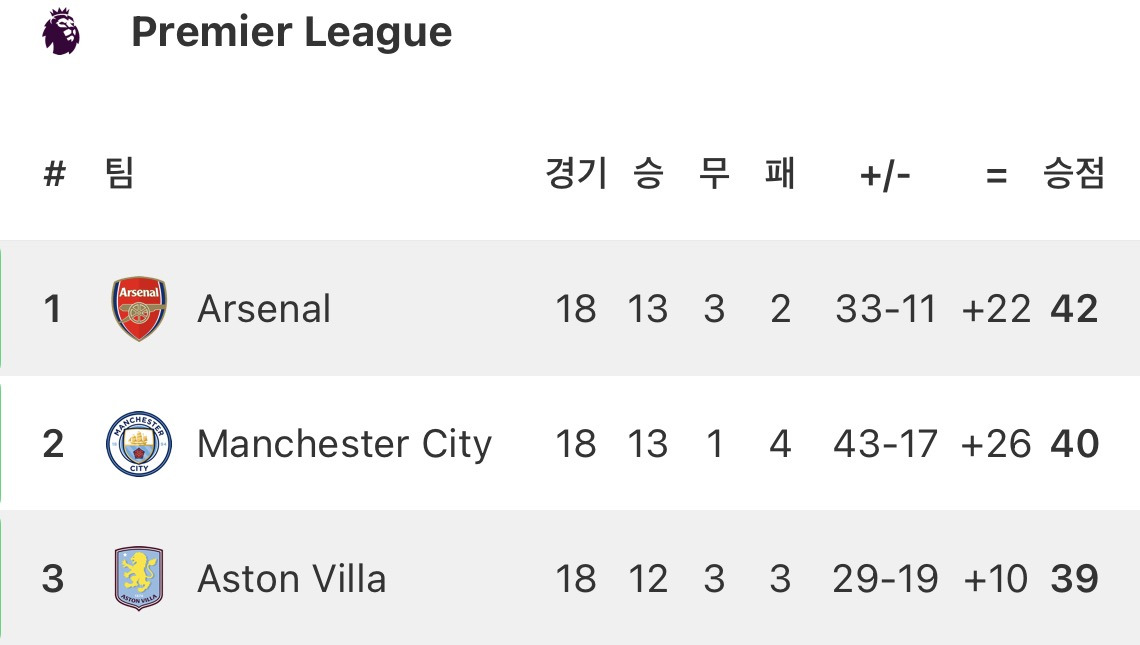Sort by the 패 losses column header
This screenshot has height=645, width=1140.
click(x=780, y=175)
